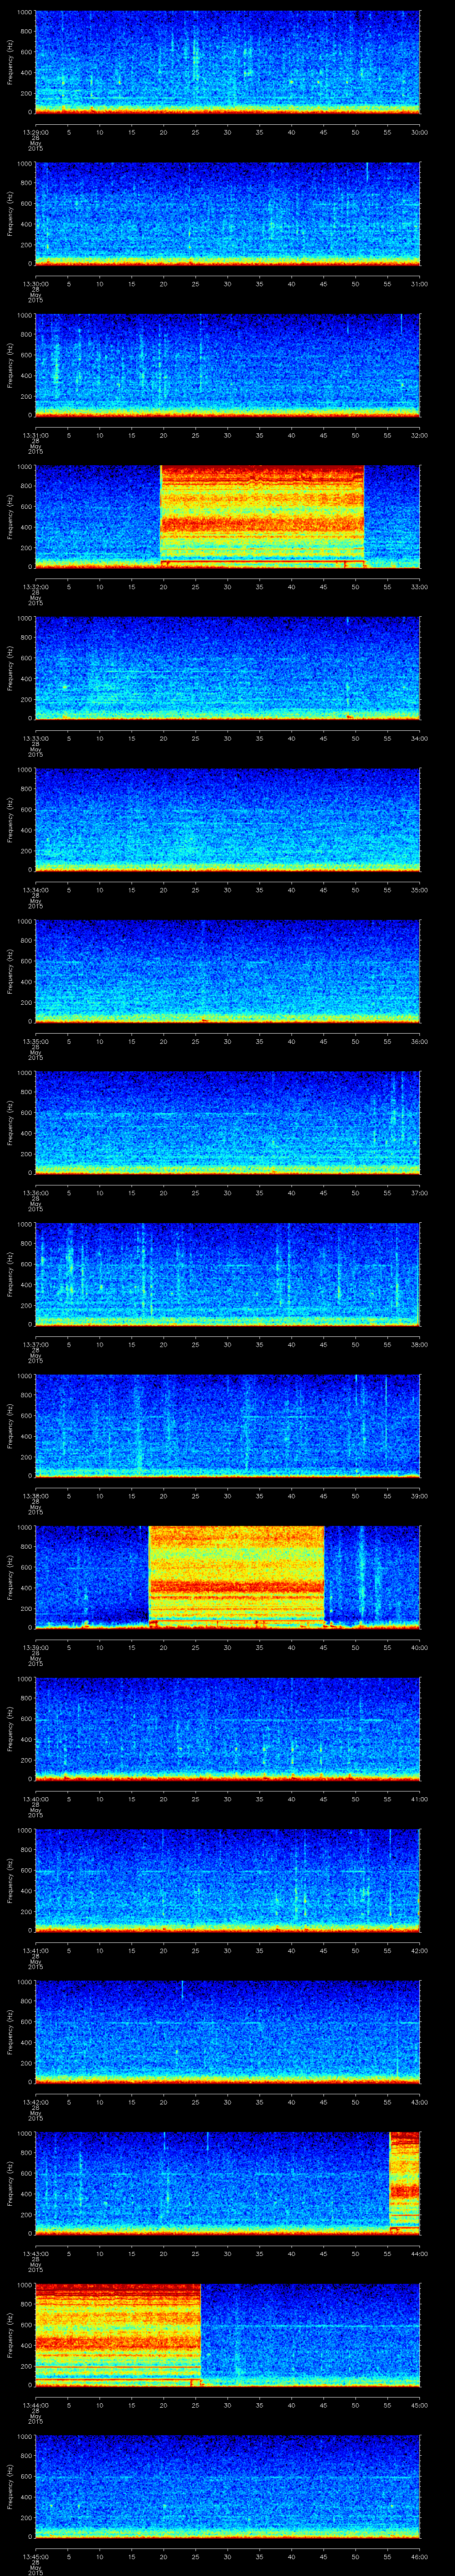Click the noise onset in the 13:43:00 spectrogram
The width and height of the screenshot is (455, 2576).
[x=404, y=2183]
